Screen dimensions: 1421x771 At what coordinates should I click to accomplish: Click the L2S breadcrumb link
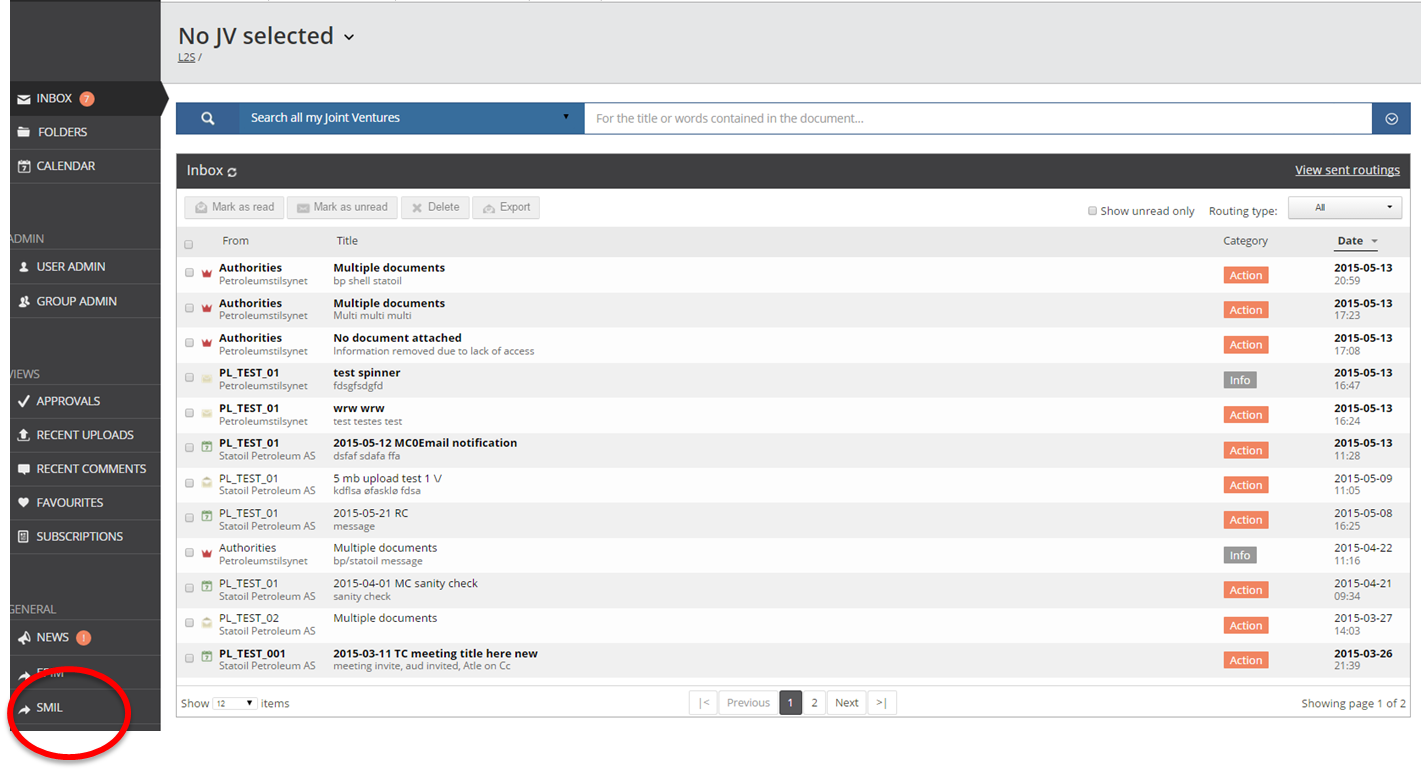point(187,58)
